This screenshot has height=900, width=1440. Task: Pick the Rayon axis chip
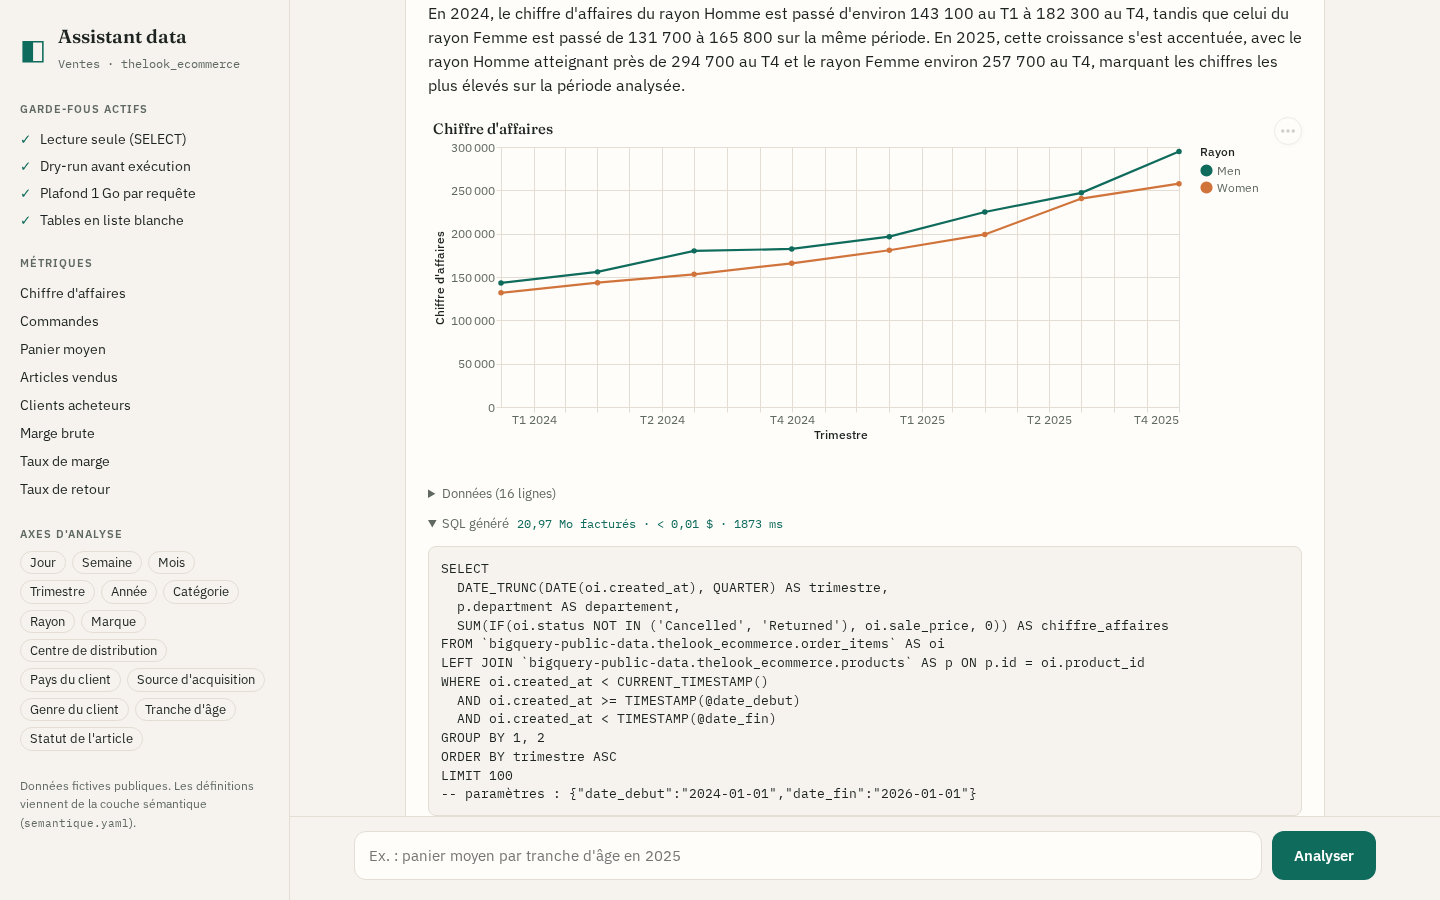(x=47, y=622)
